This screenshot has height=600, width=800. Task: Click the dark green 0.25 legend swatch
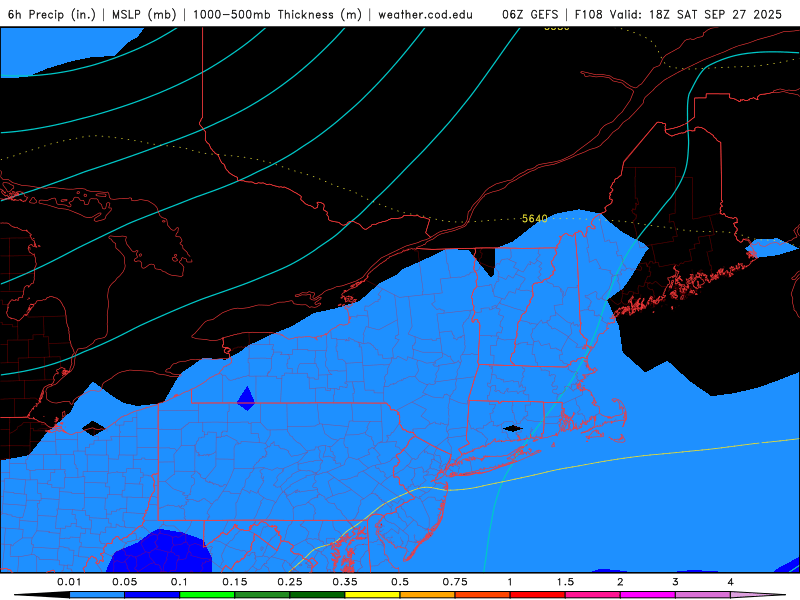pyautogui.click(x=317, y=595)
